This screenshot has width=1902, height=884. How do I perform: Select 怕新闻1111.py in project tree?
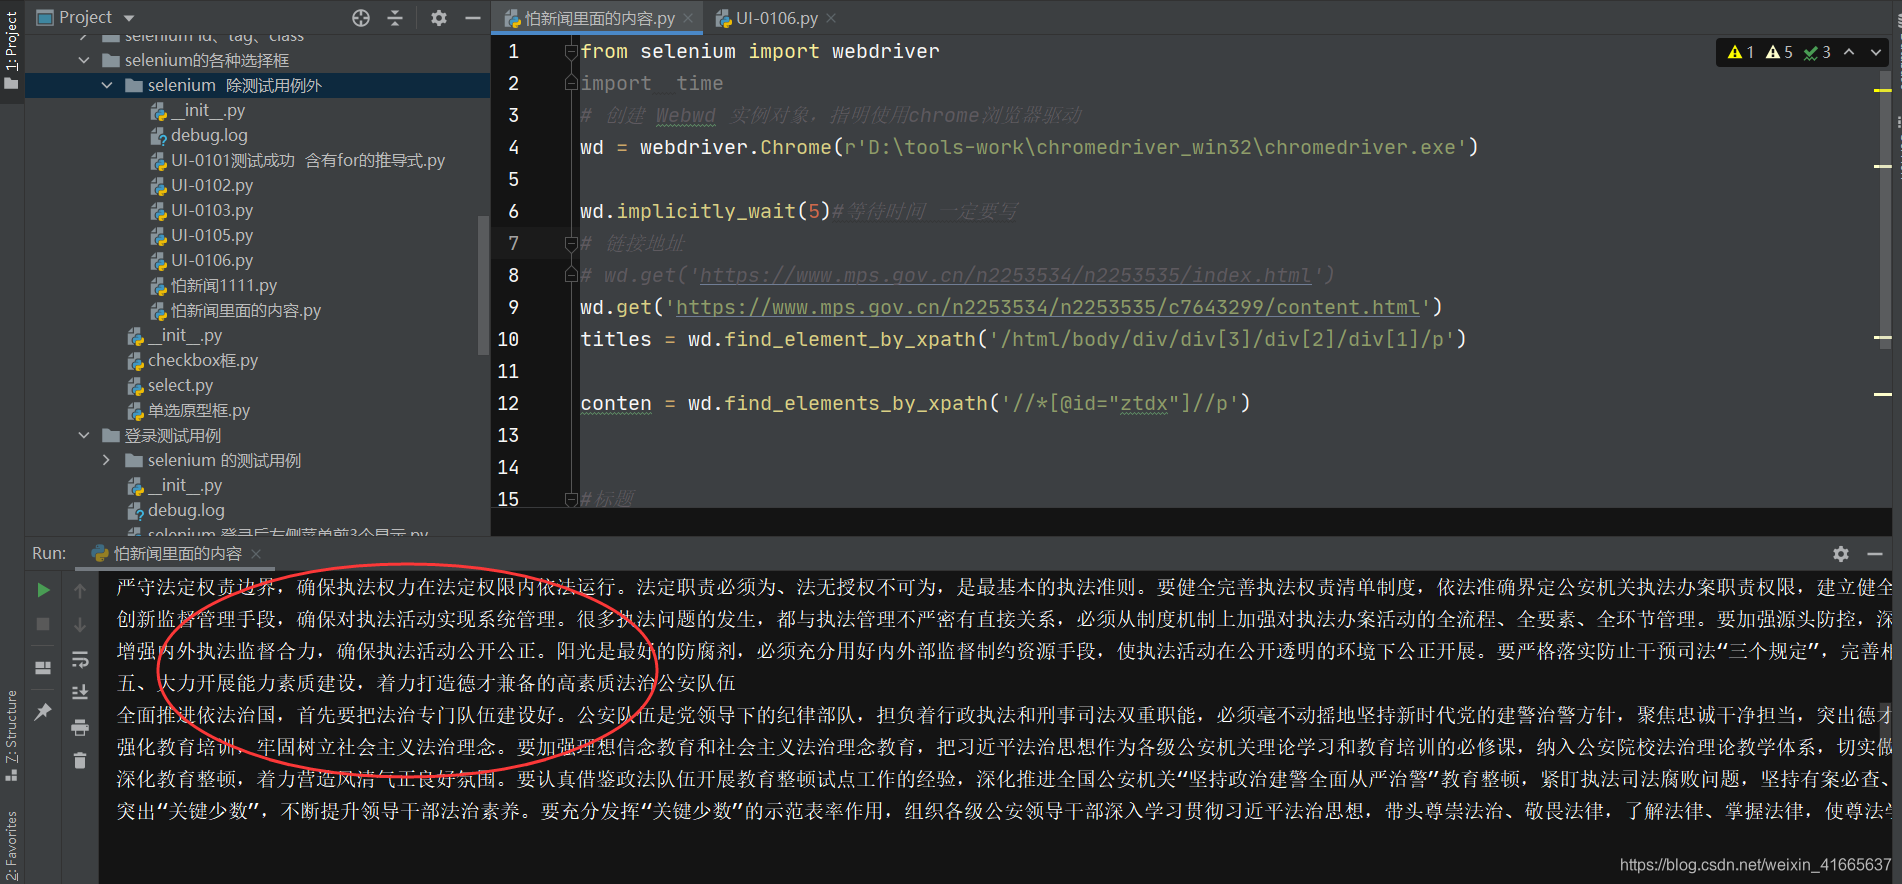pyautogui.click(x=223, y=285)
